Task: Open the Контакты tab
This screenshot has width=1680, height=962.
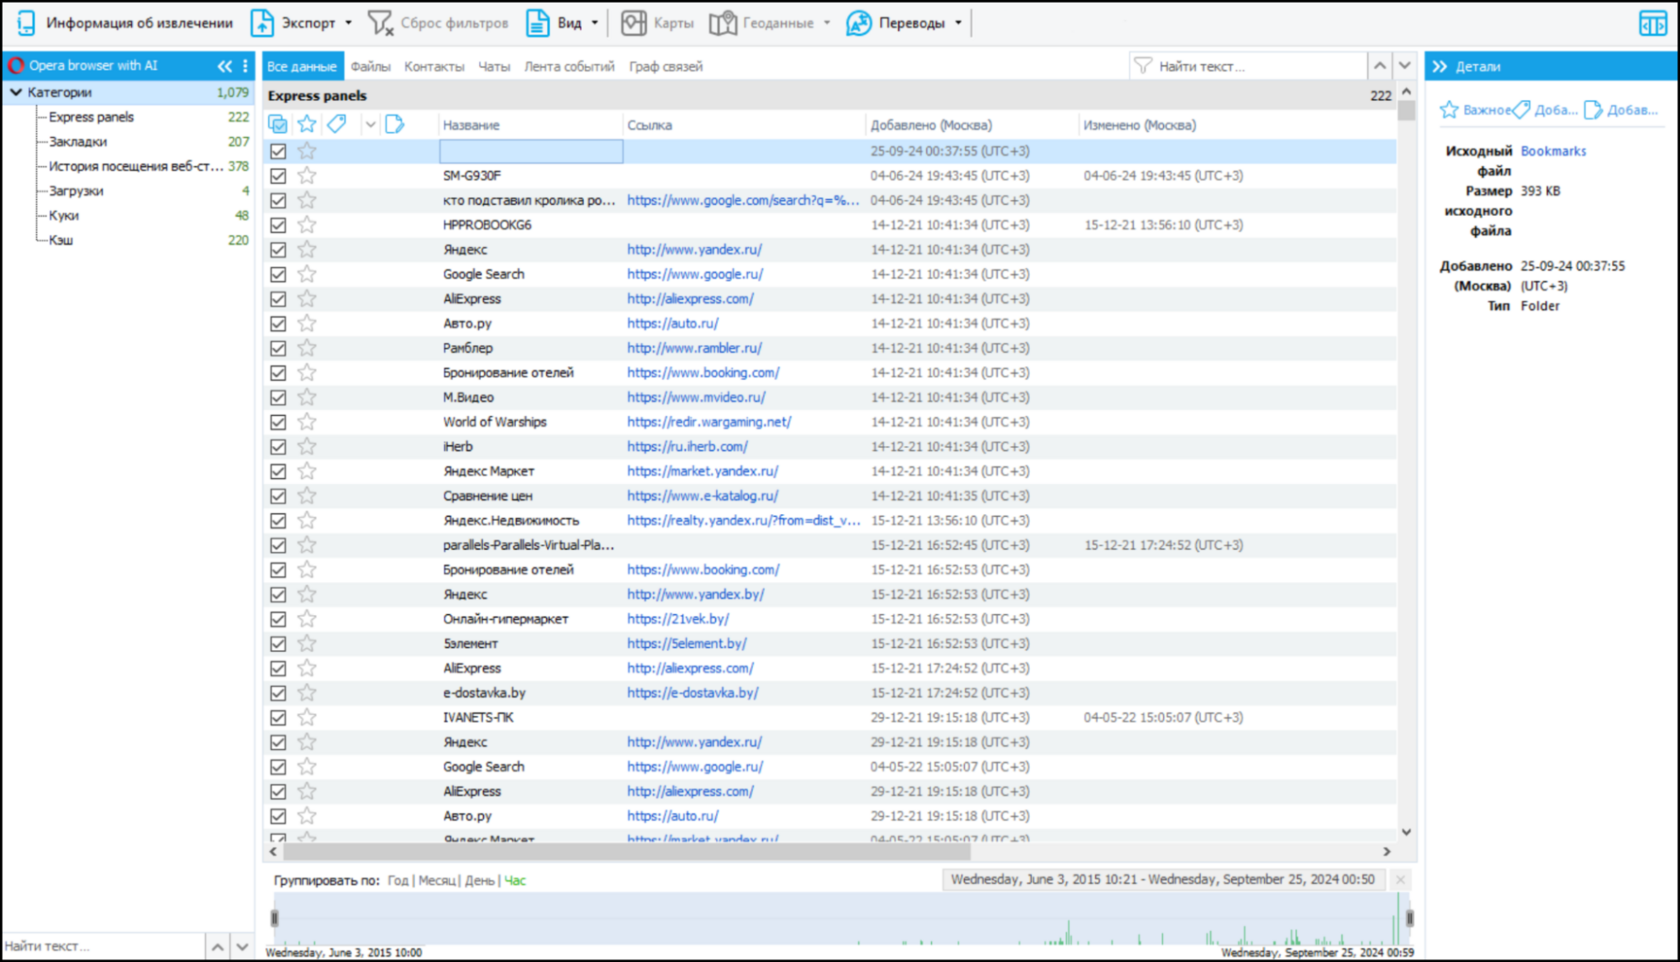Action: pos(434,66)
